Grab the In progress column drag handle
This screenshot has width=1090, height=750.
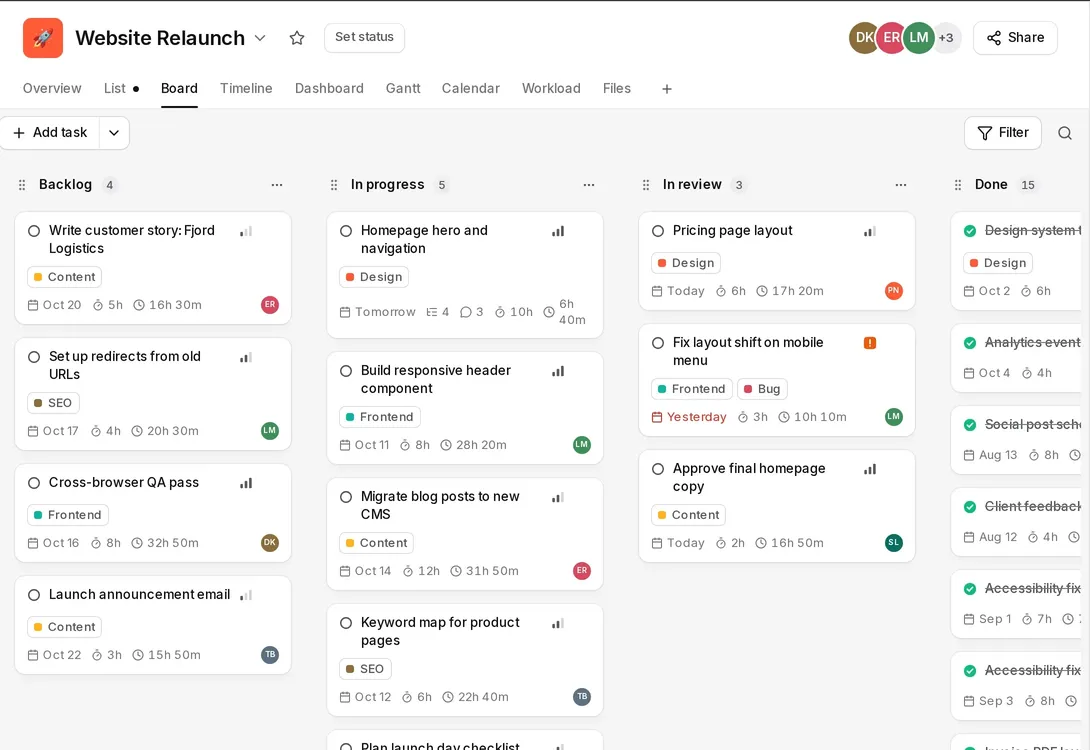coord(334,185)
